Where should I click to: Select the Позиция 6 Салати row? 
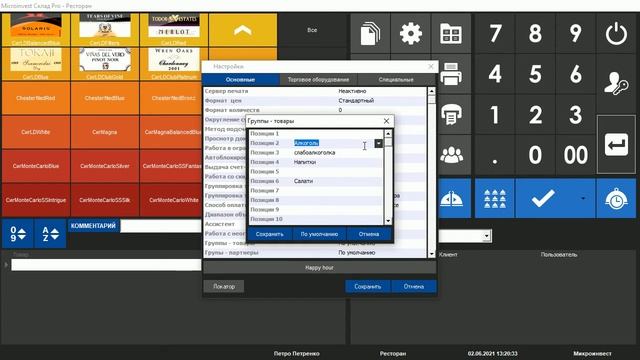tap(316, 181)
